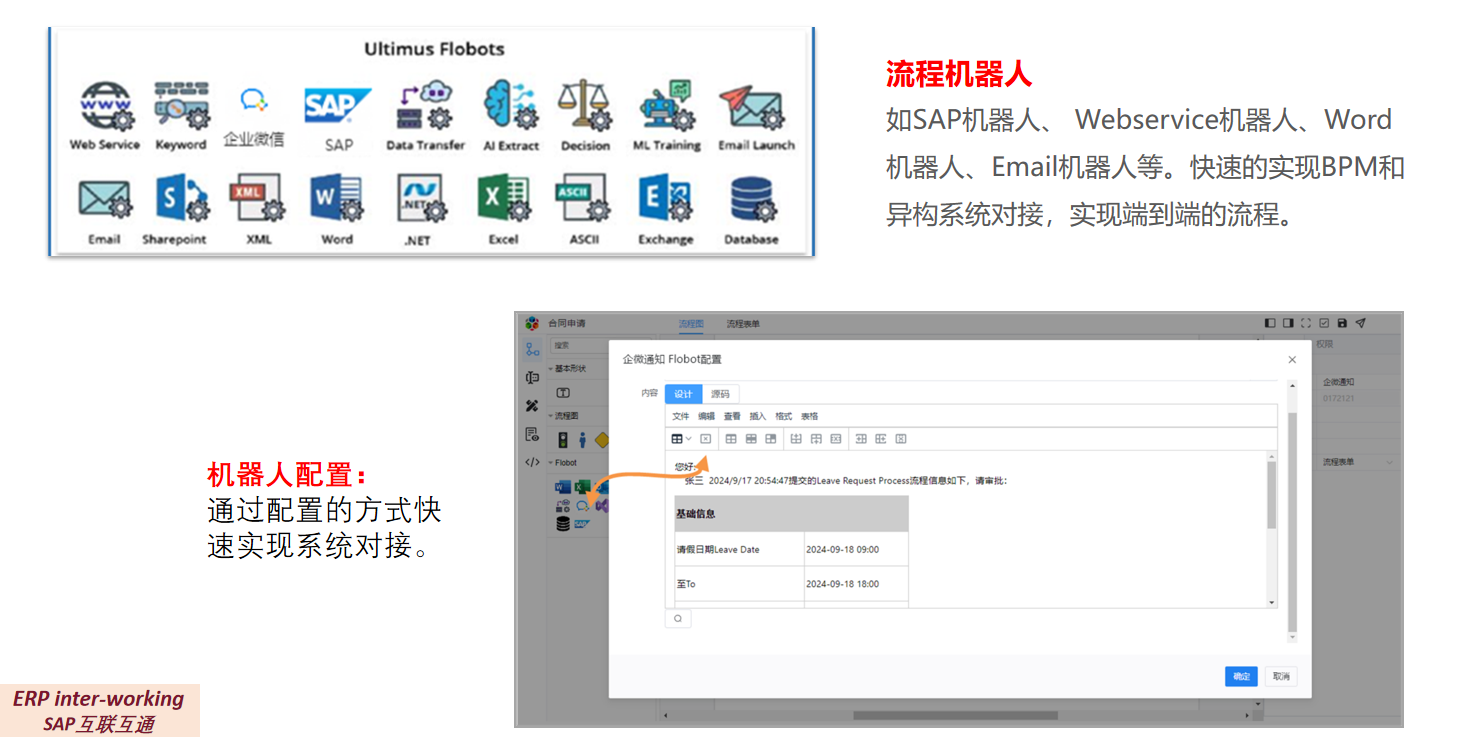Open the variables sidebar icon below flow diagram
Viewport: 1466px width, 738px height.
click(x=532, y=378)
